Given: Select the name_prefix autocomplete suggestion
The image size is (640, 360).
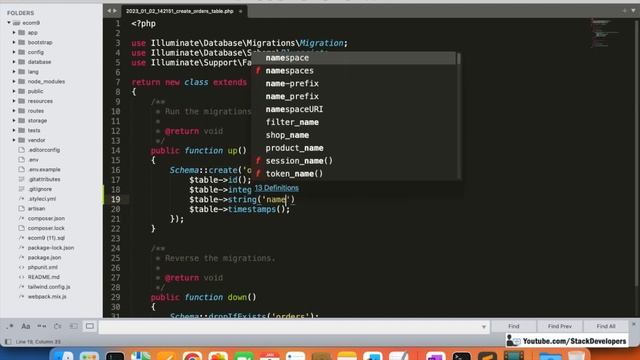Looking at the screenshot, I should coord(354,96).
